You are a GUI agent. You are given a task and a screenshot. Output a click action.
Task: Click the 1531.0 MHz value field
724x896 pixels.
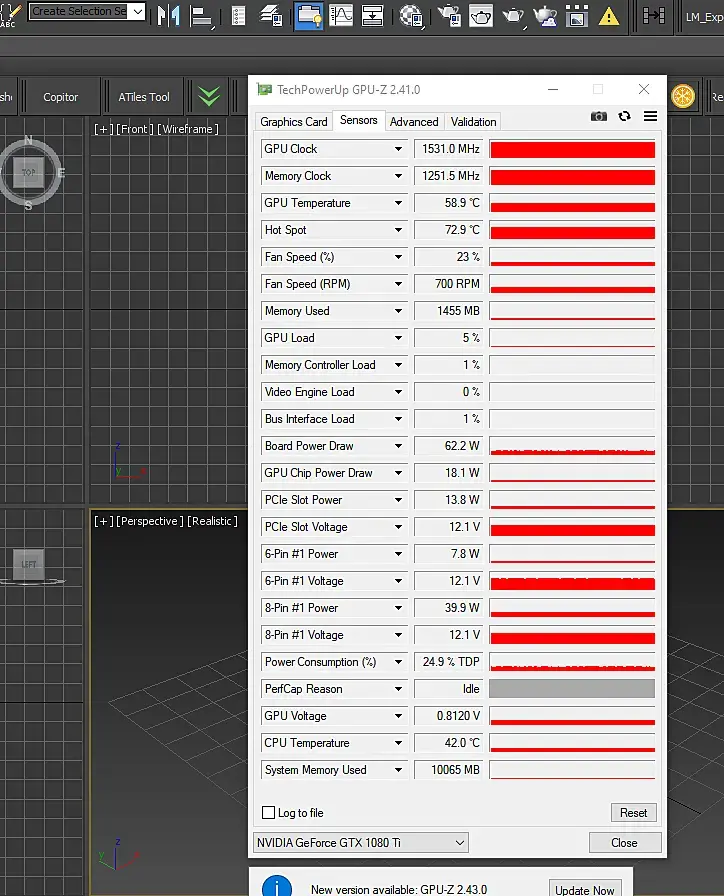pos(449,149)
